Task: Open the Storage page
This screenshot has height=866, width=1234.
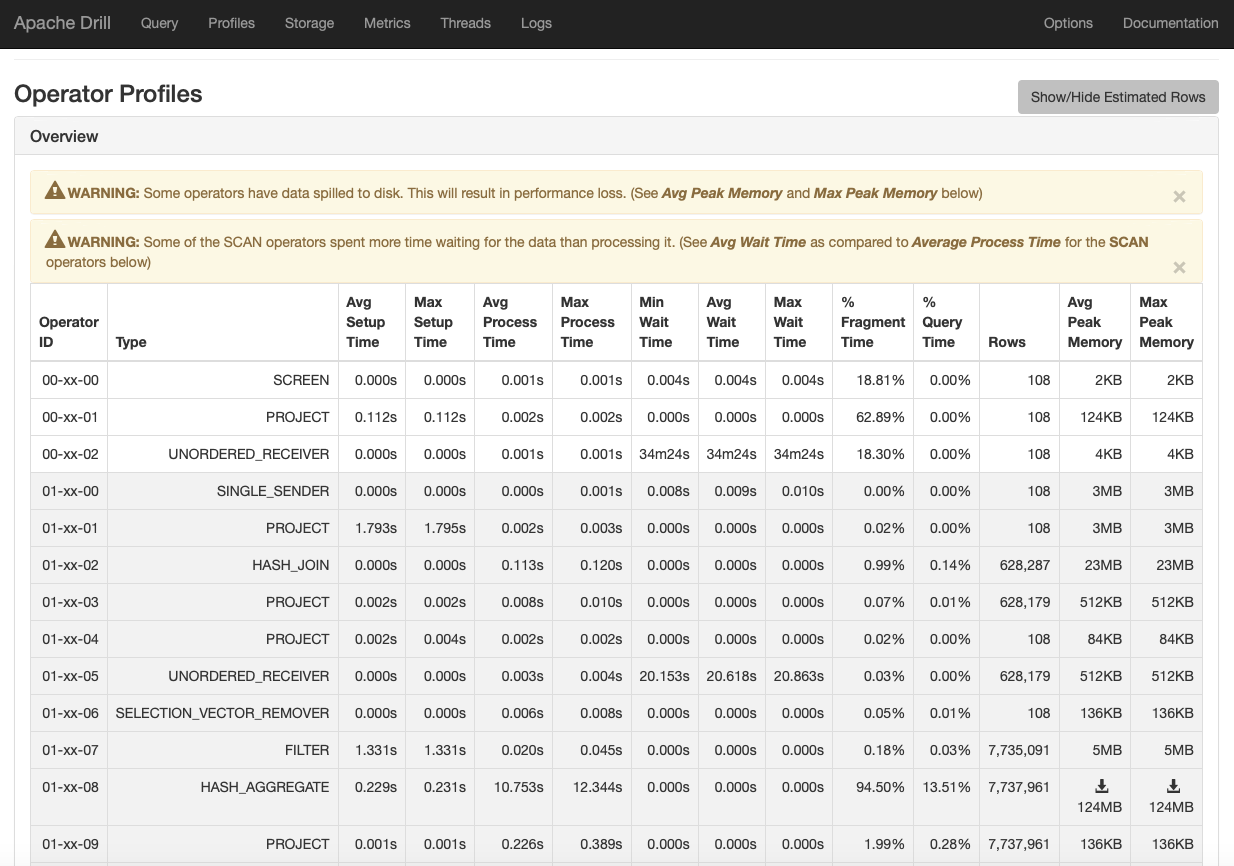Action: 309,23
